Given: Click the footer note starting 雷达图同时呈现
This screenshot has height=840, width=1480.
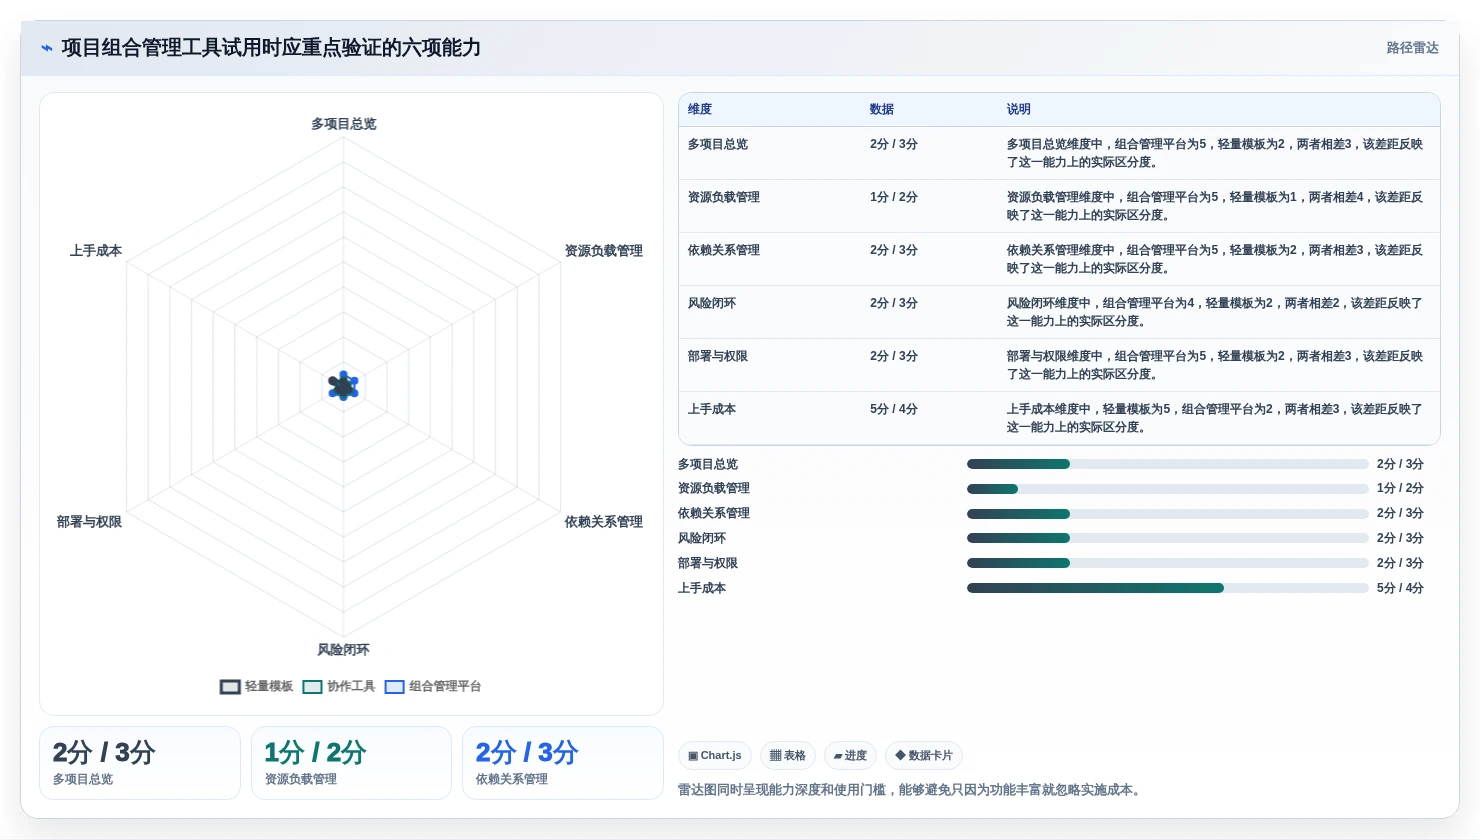Looking at the screenshot, I should 910,790.
